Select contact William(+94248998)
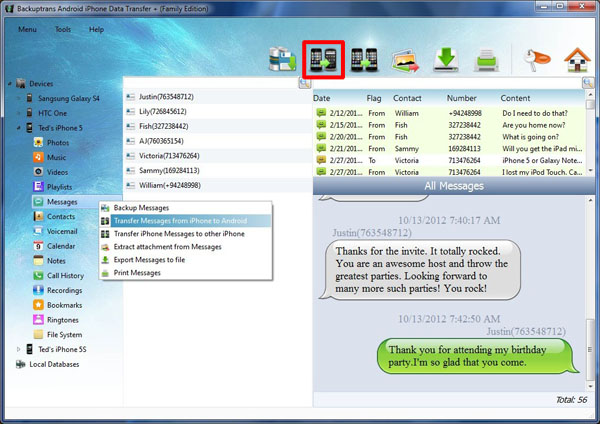The height and width of the screenshot is (424, 600). [x=218, y=185]
